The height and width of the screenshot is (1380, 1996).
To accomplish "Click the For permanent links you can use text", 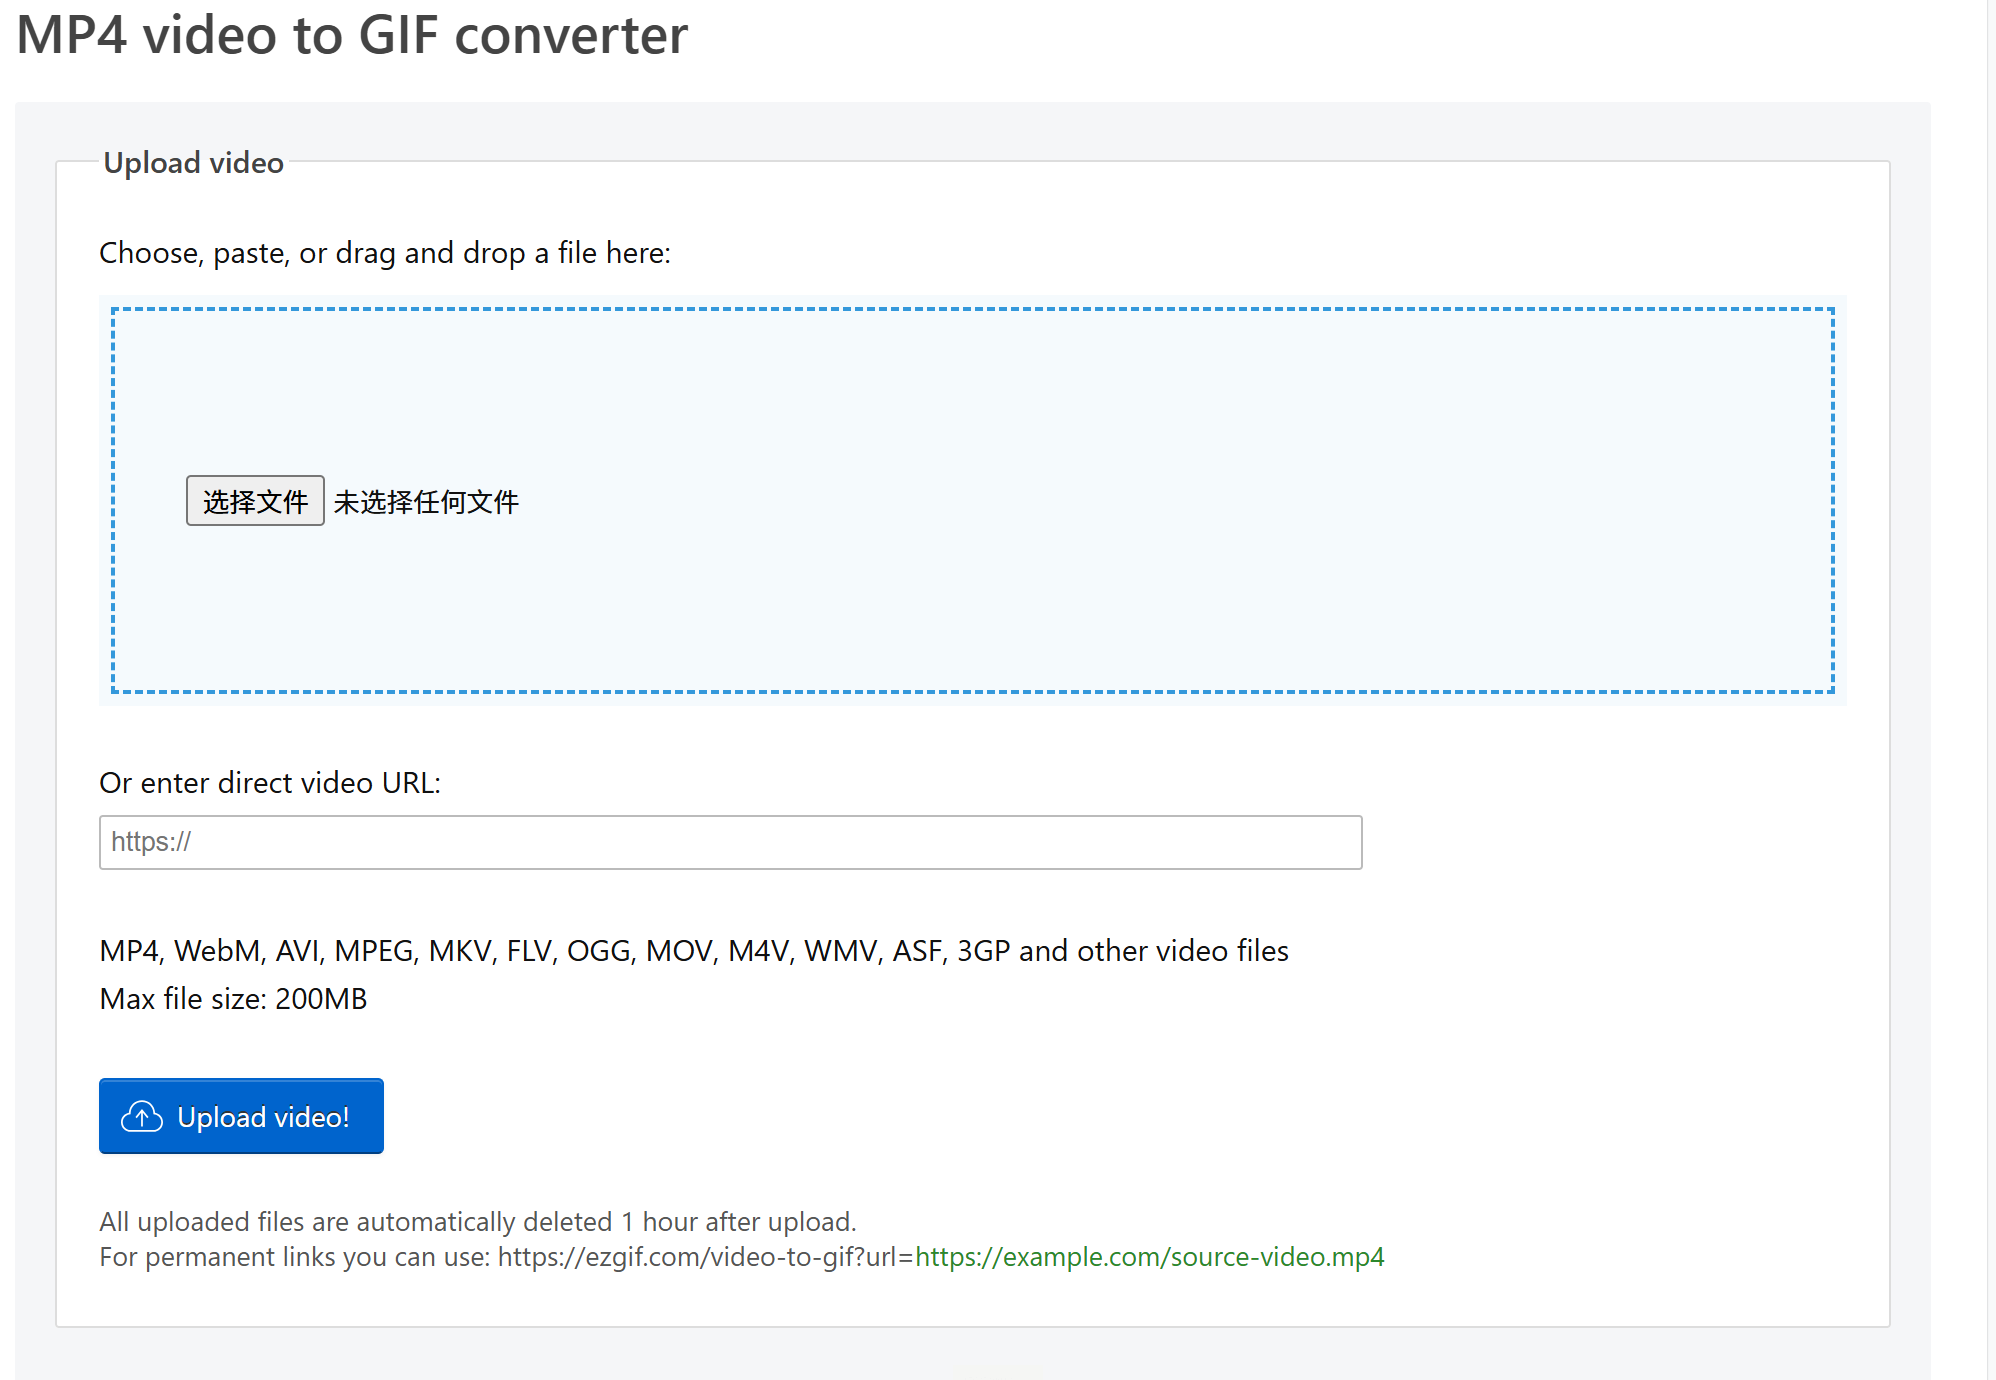I will [295, 1257].
